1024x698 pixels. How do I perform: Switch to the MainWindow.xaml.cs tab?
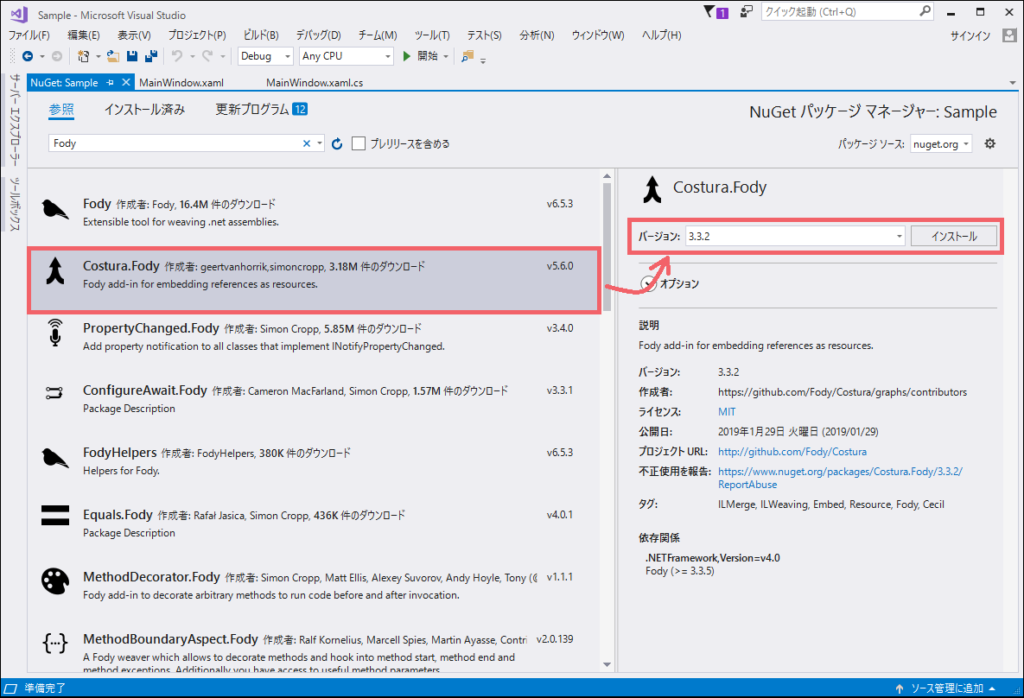tap(314, 83)
